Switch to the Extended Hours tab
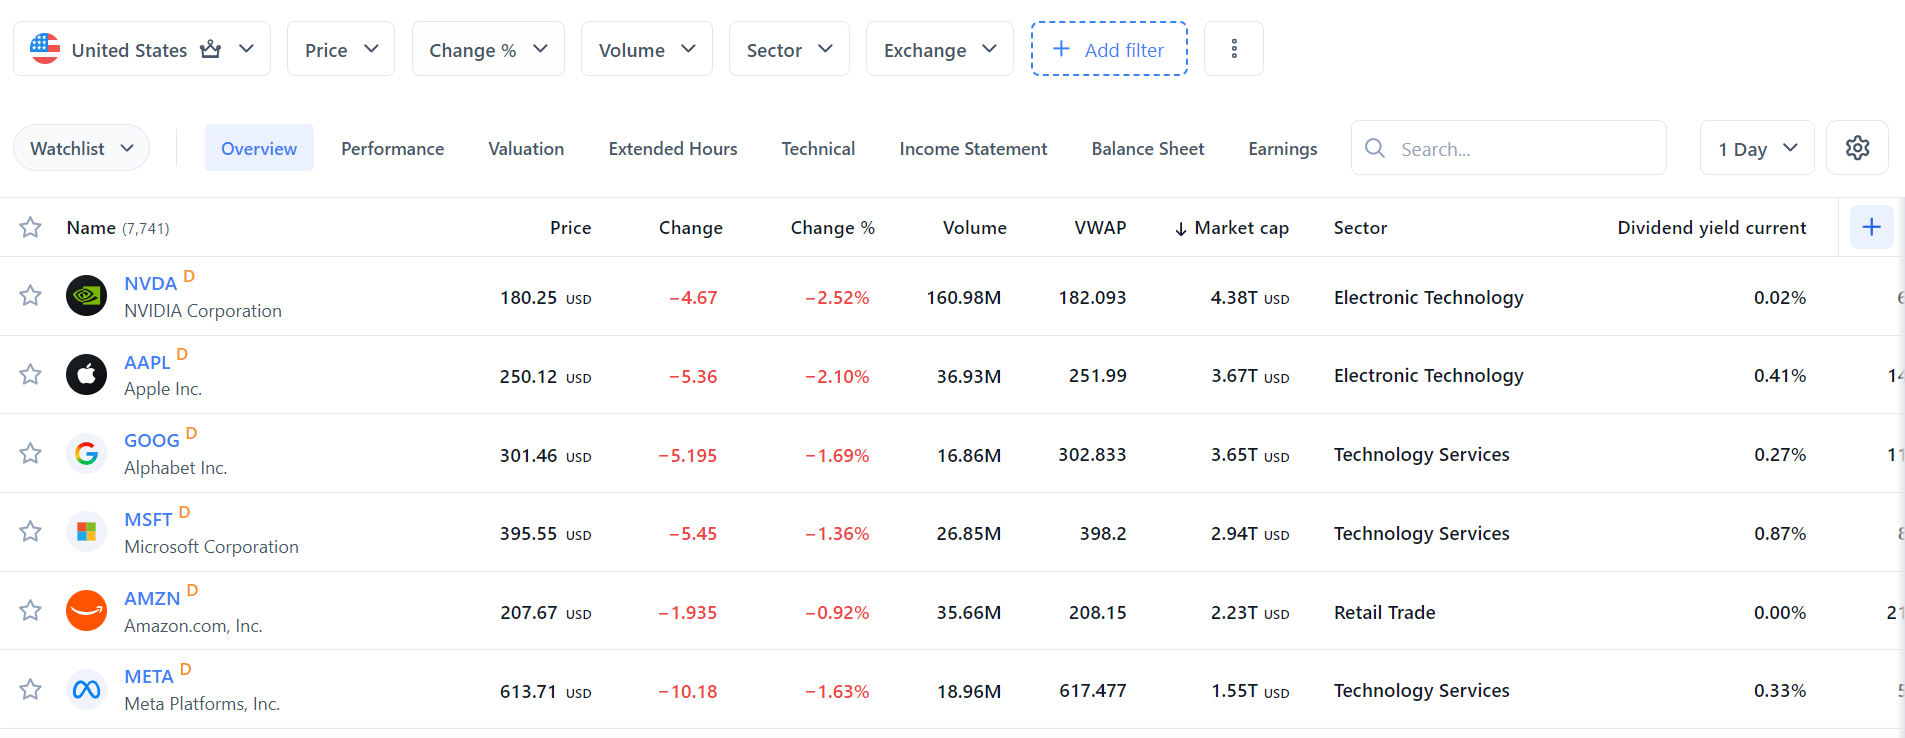 (673, 148)
